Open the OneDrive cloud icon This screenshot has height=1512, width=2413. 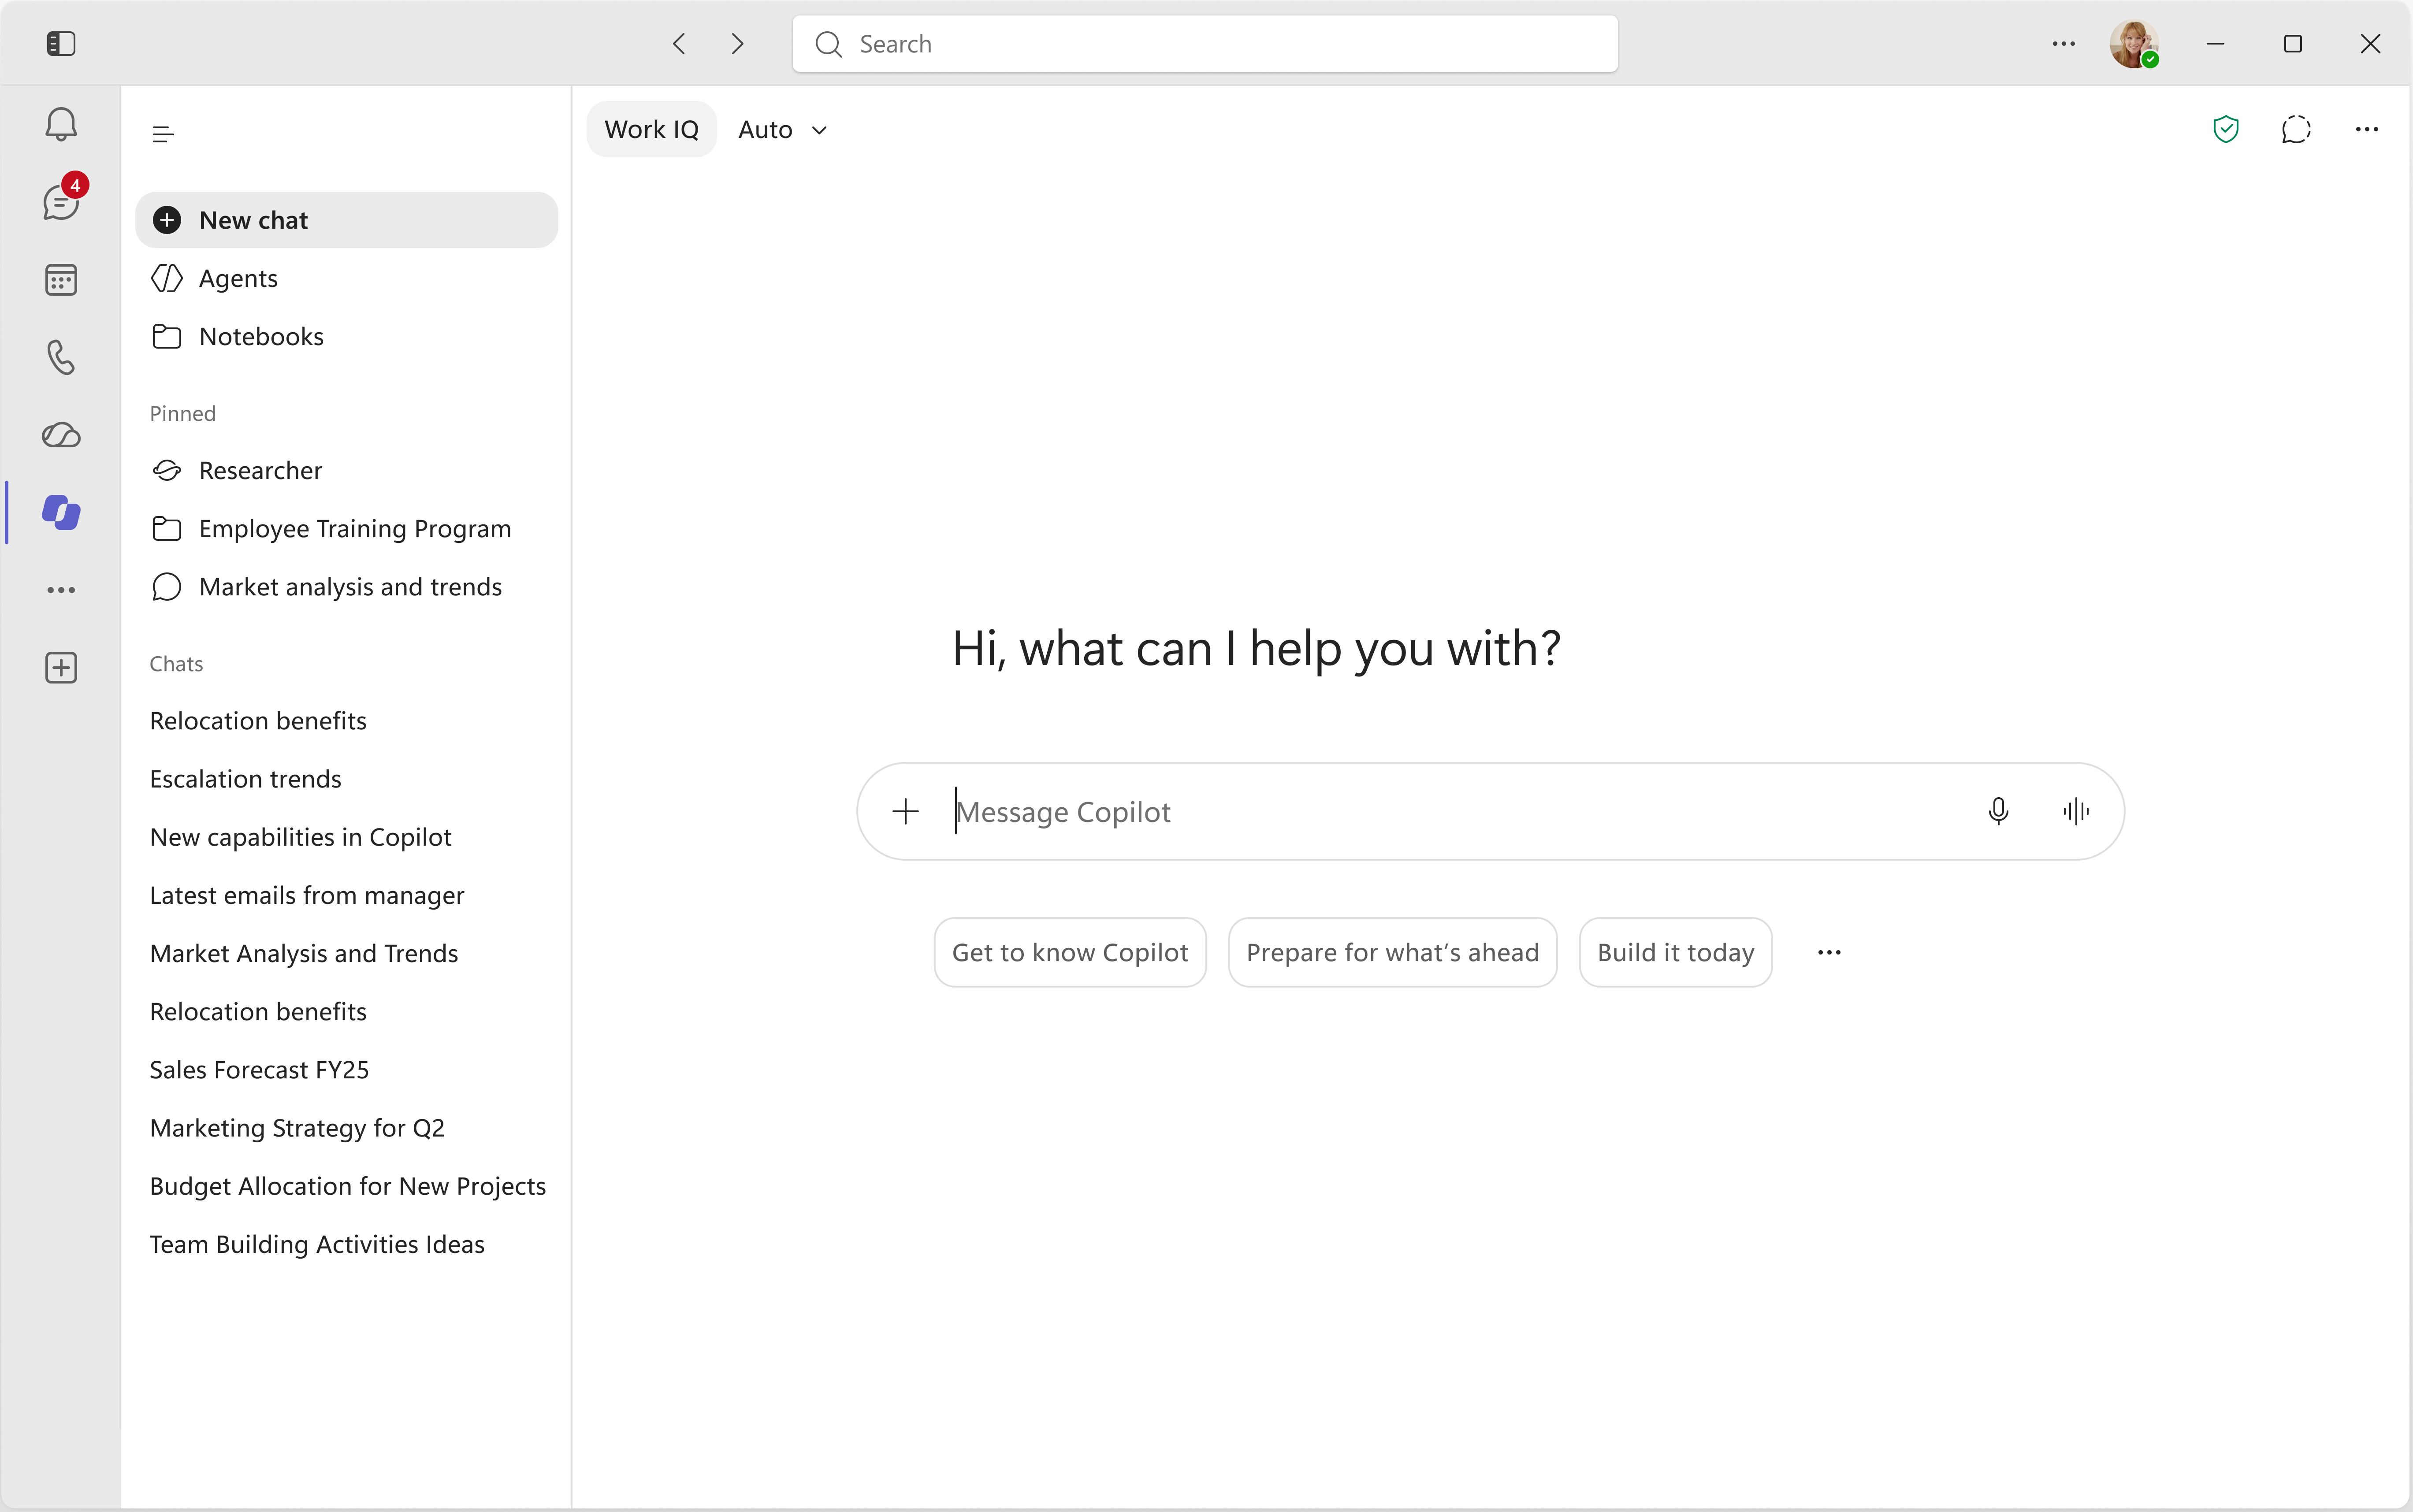(61, 435)
